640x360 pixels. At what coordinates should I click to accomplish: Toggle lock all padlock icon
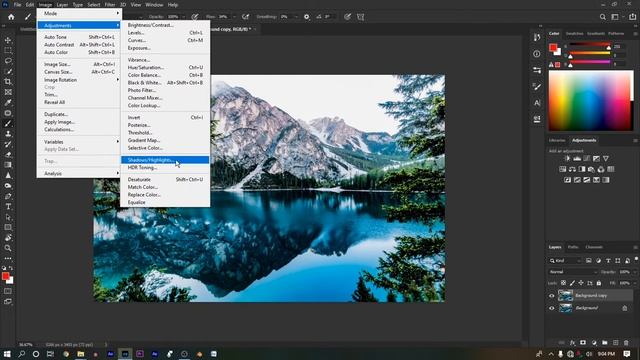[599, 283]
